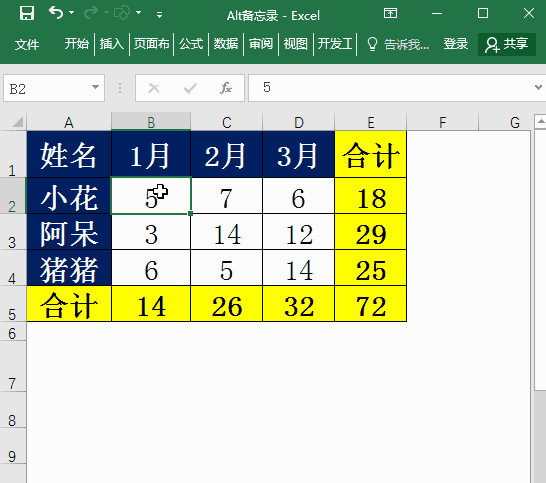Select cell C5 with value 26

(227, 304)
